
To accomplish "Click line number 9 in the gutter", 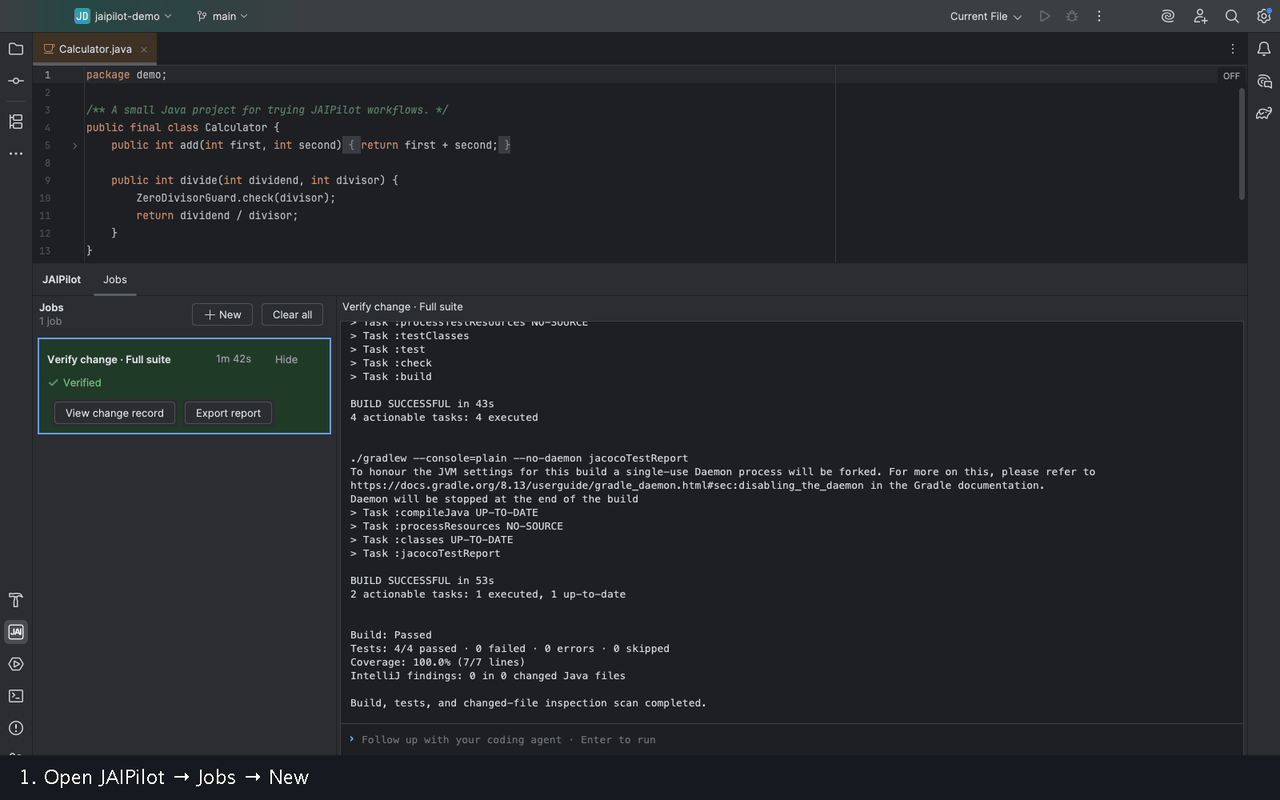I will [x=46, y=180].
